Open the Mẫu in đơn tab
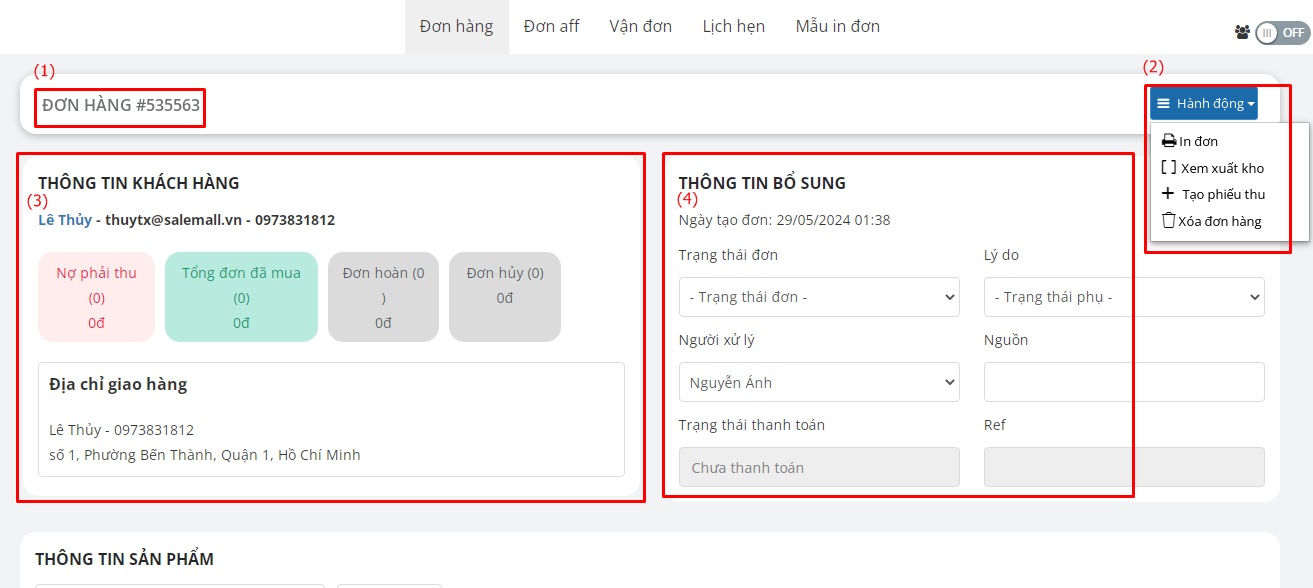 [x=837, y=27]
